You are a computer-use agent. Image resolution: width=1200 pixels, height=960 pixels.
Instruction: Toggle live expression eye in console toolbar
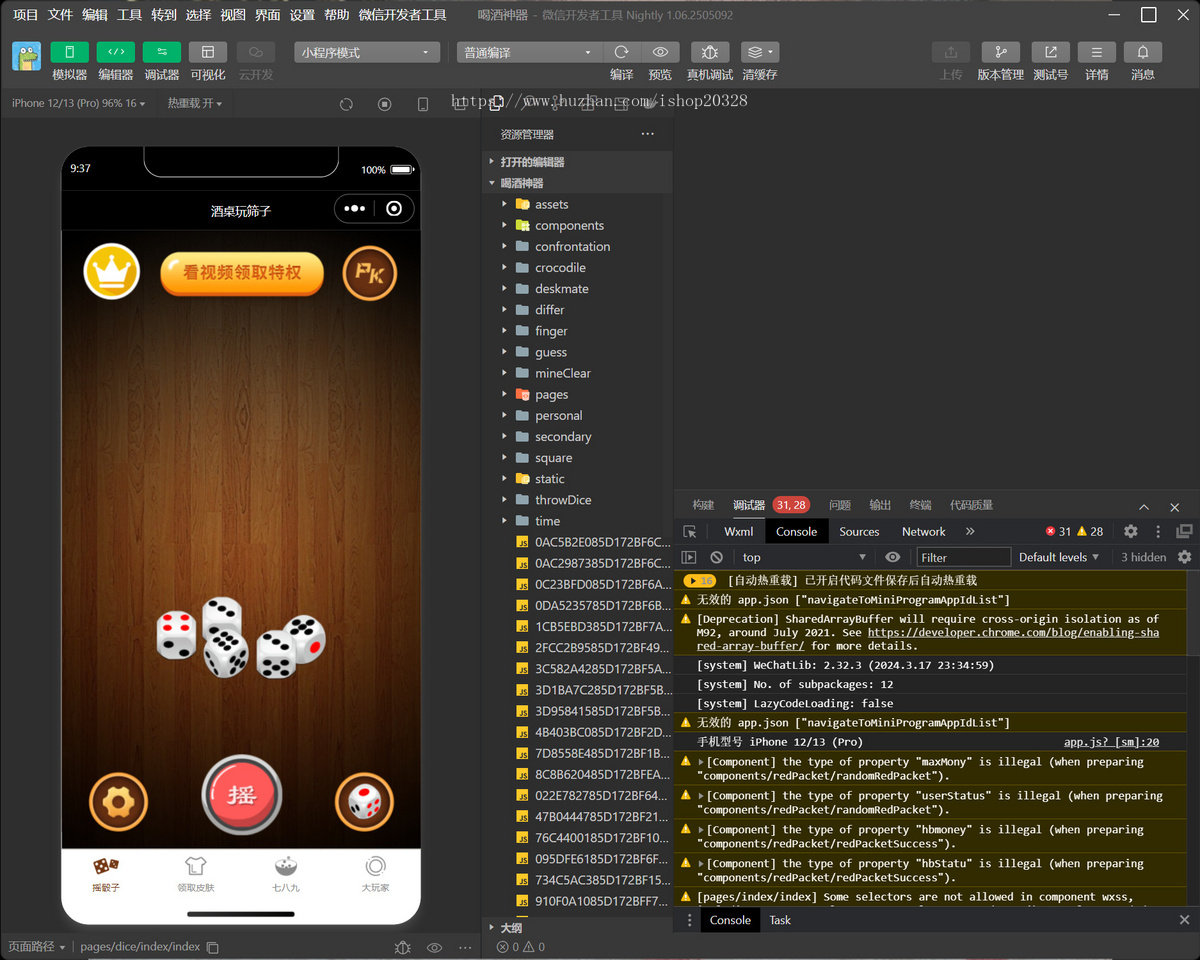[x=893, y=557]
